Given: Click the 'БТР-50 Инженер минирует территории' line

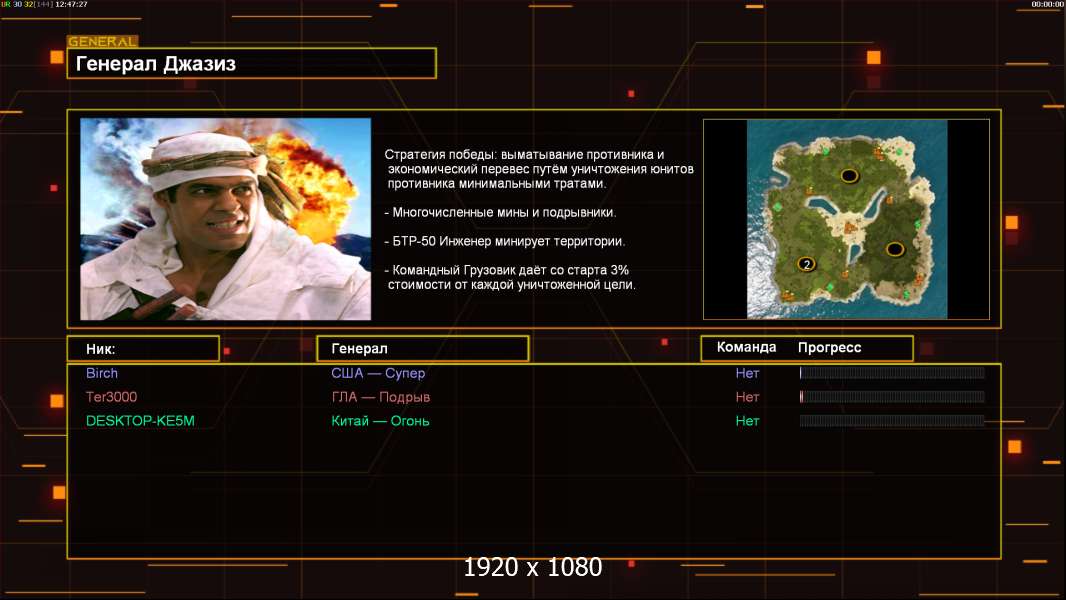Looking at the screenshot, I should tap(504, 241).
